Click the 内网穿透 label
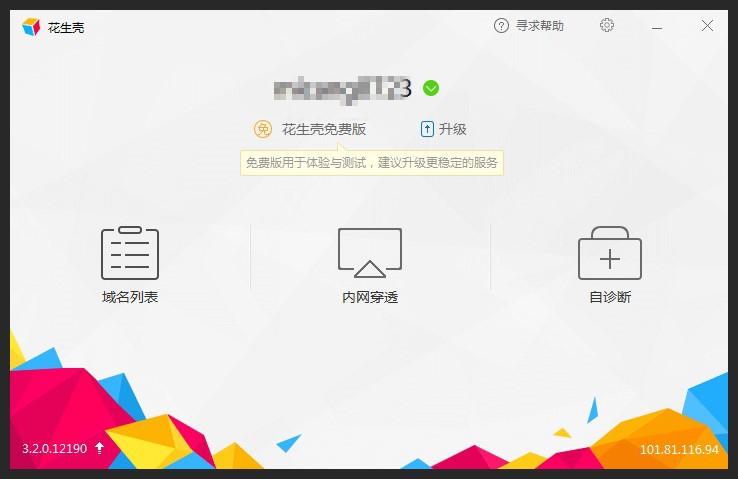This screenshot has width=738, height=479. 370,297
